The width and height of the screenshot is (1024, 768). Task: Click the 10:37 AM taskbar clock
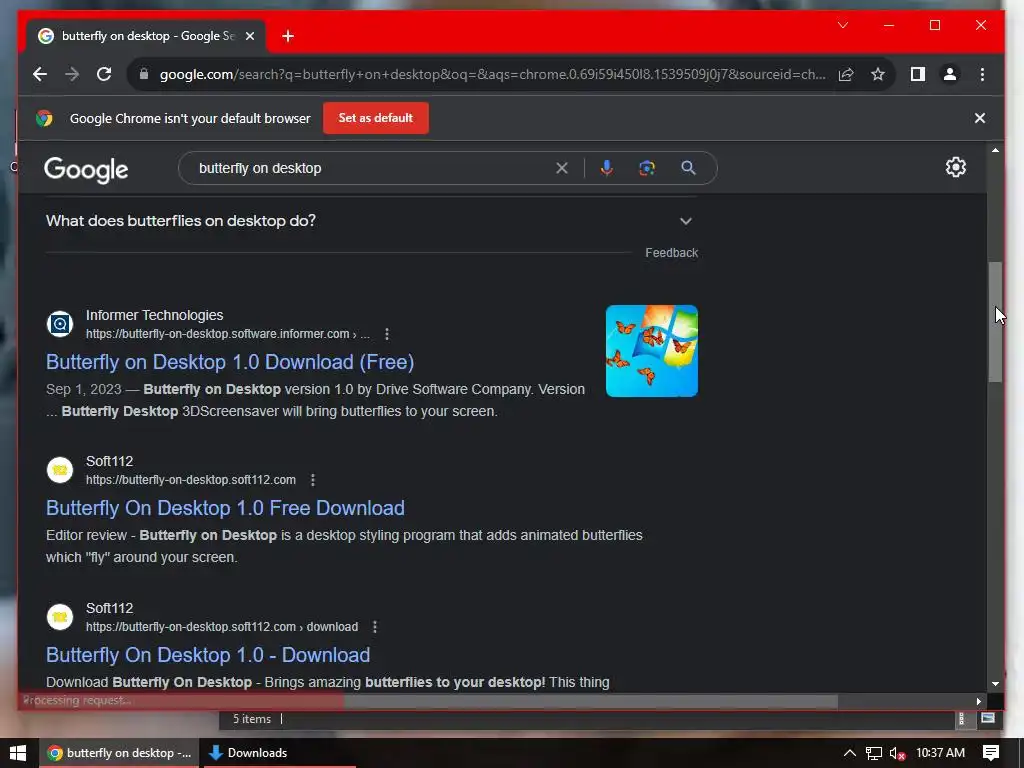[x=940, y=753]
